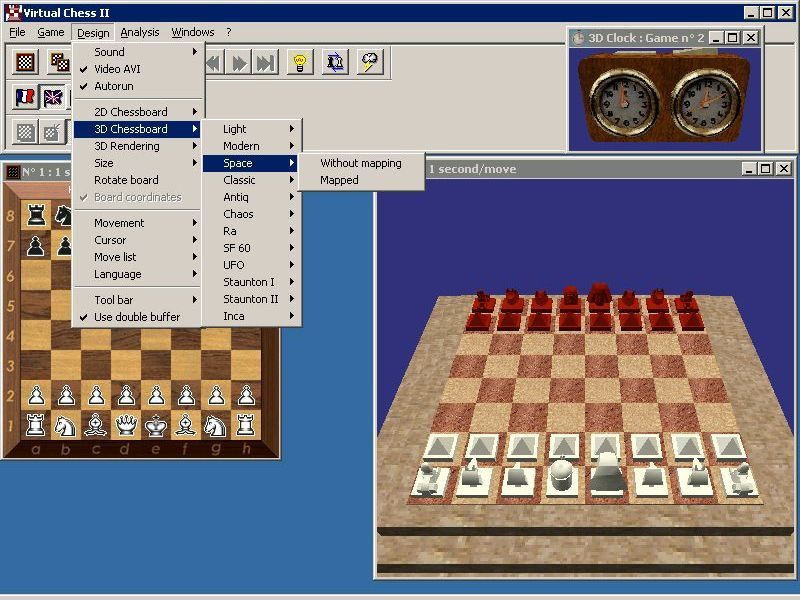Image resolution: width=800 pixels, height=600 pixels.
Task: Toggle the Video AVI option
Action: click(117, 69)
